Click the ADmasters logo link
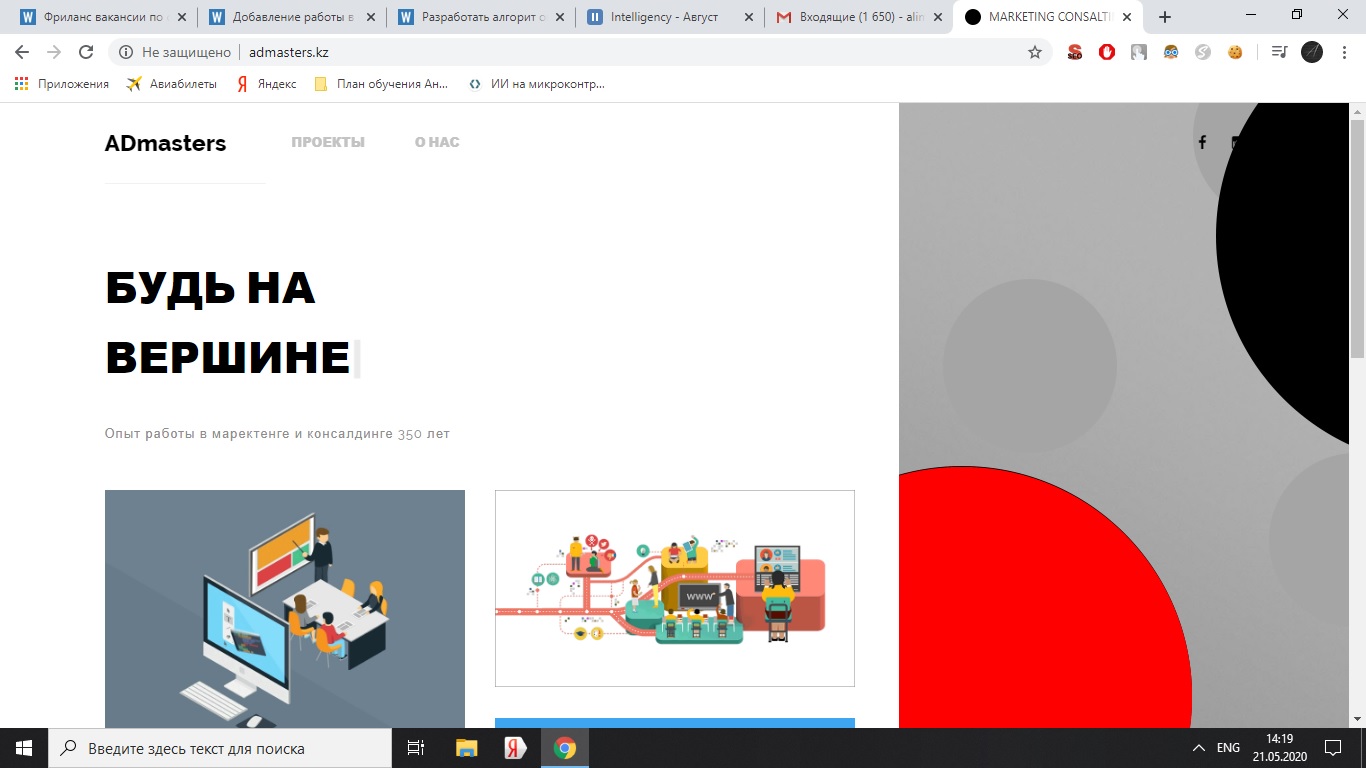The image size is (1366, 768). 165,143
